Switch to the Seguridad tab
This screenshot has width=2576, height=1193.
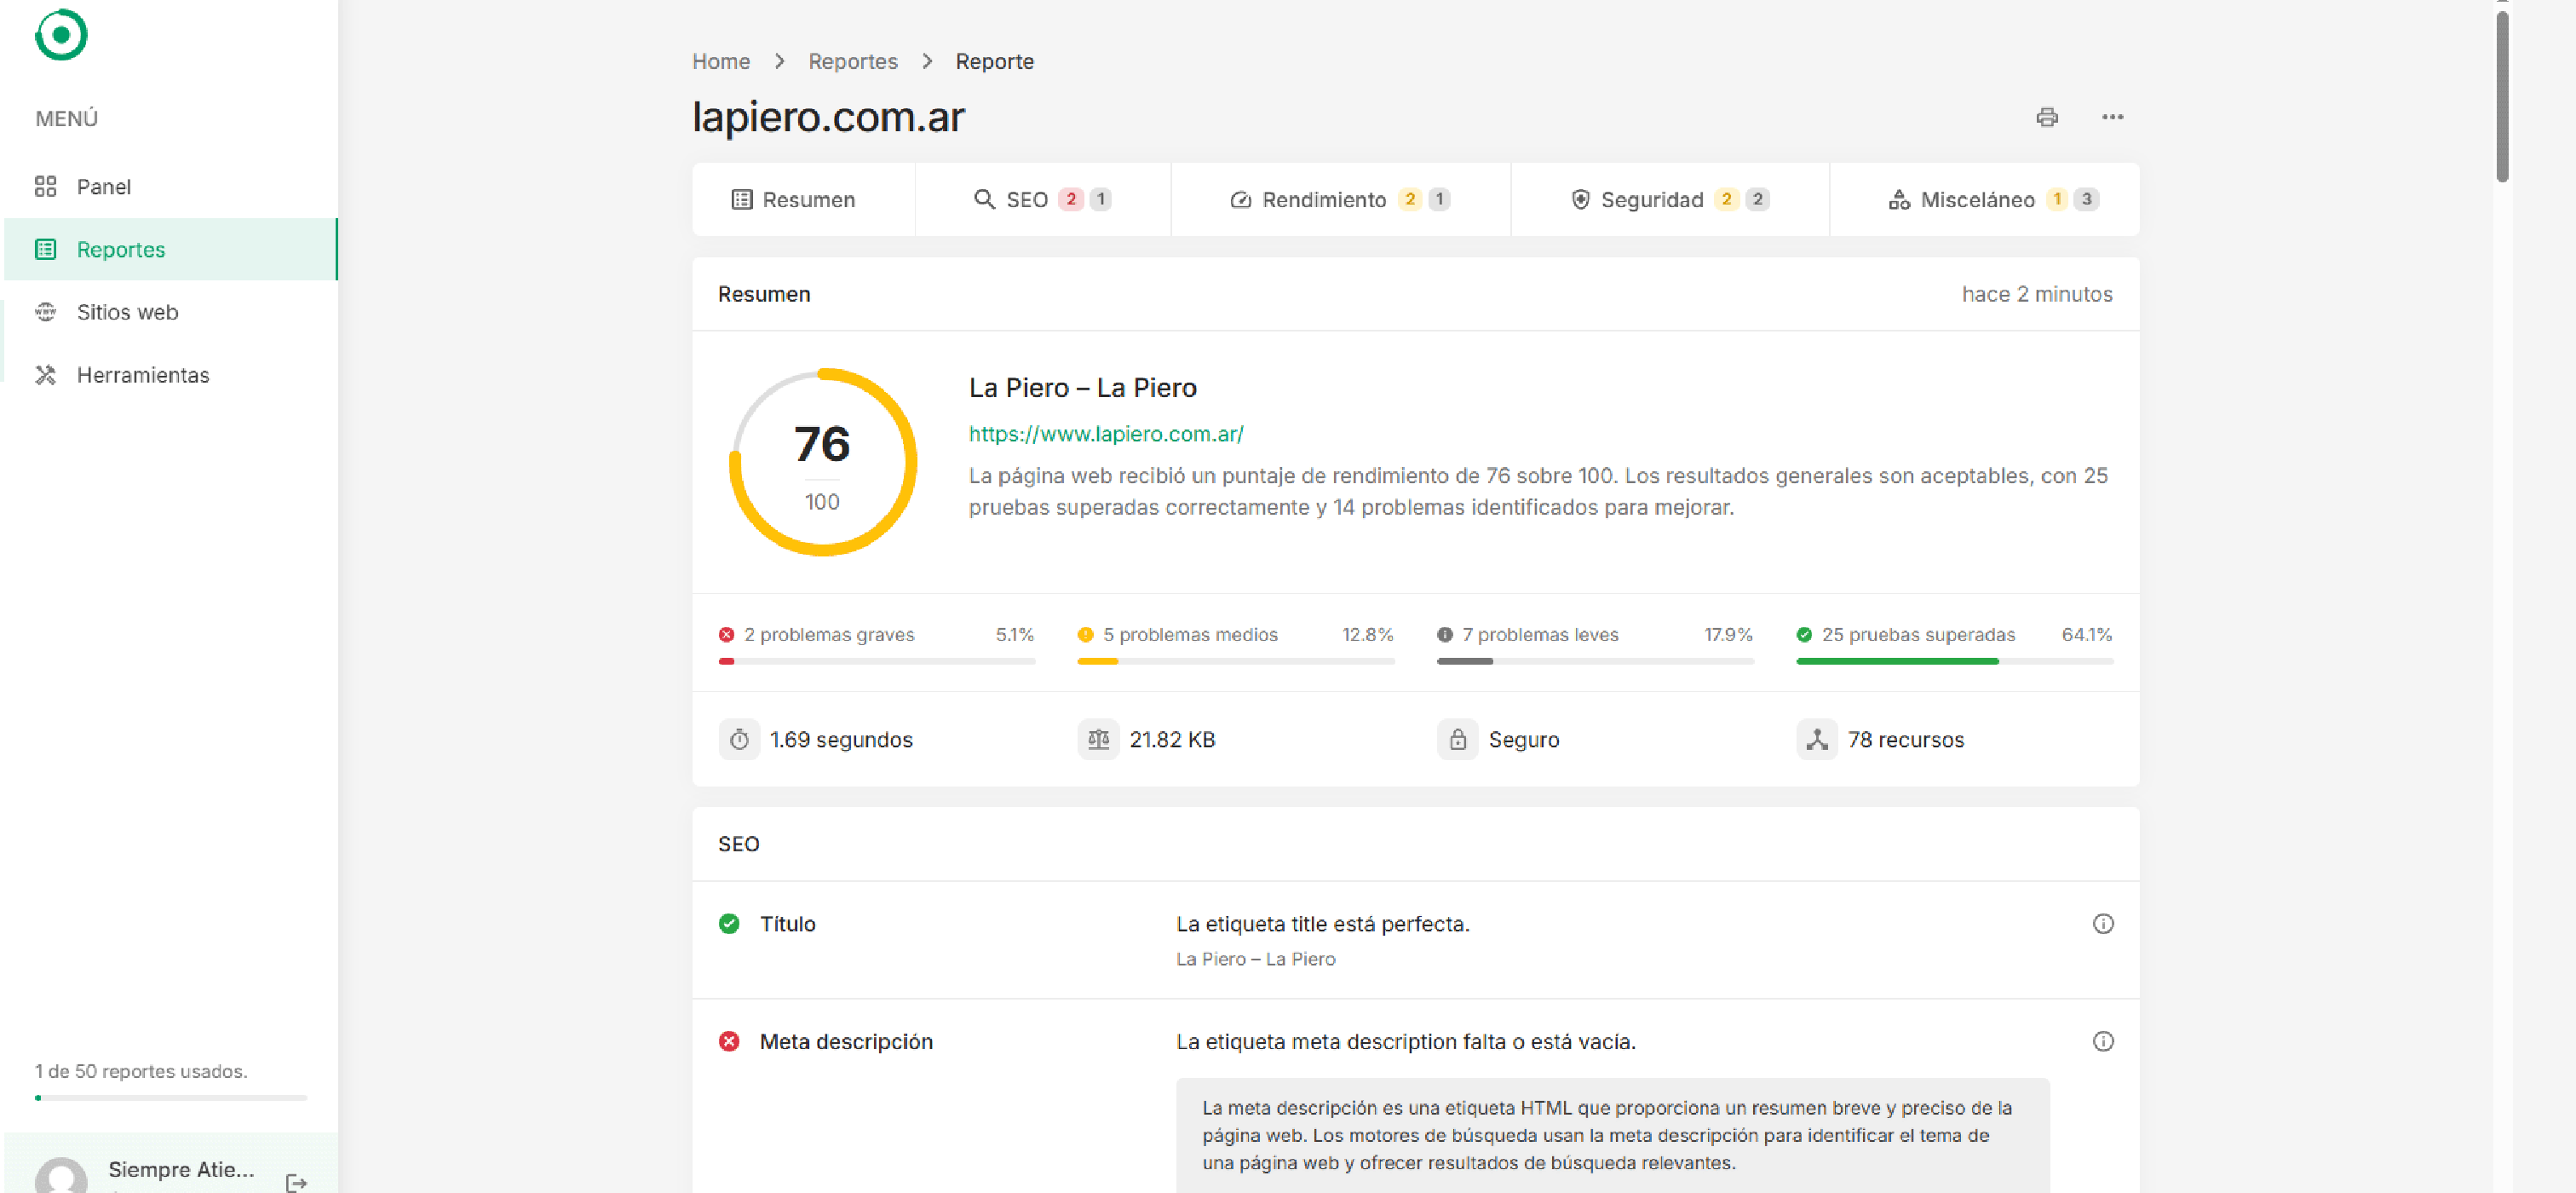tap(1670, 199)
